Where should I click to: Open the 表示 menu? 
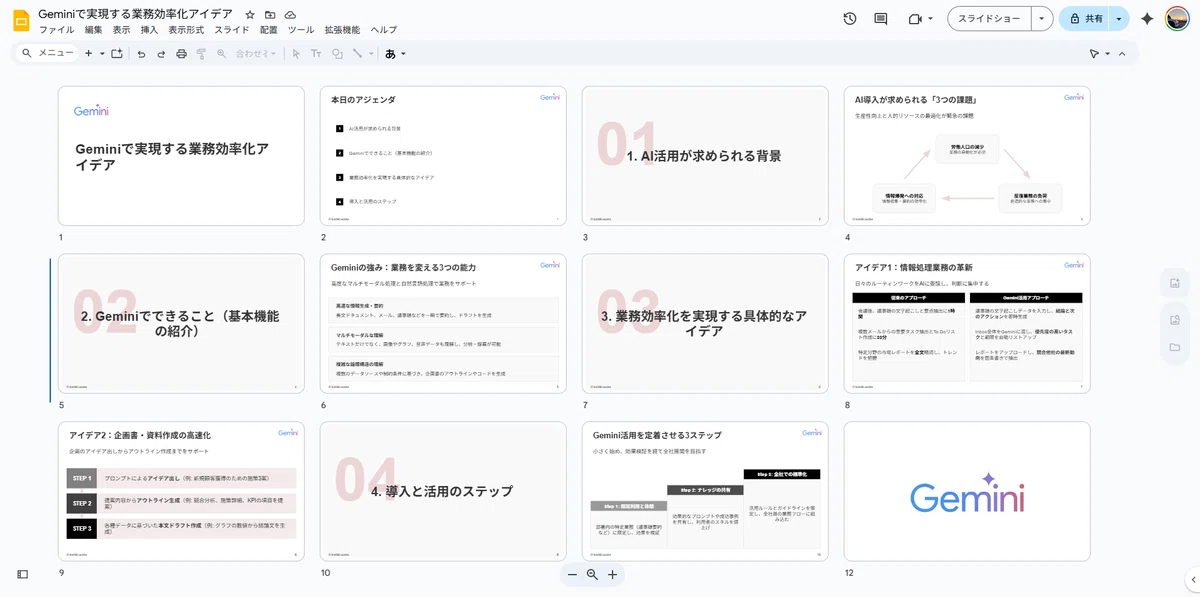[122, 30]
